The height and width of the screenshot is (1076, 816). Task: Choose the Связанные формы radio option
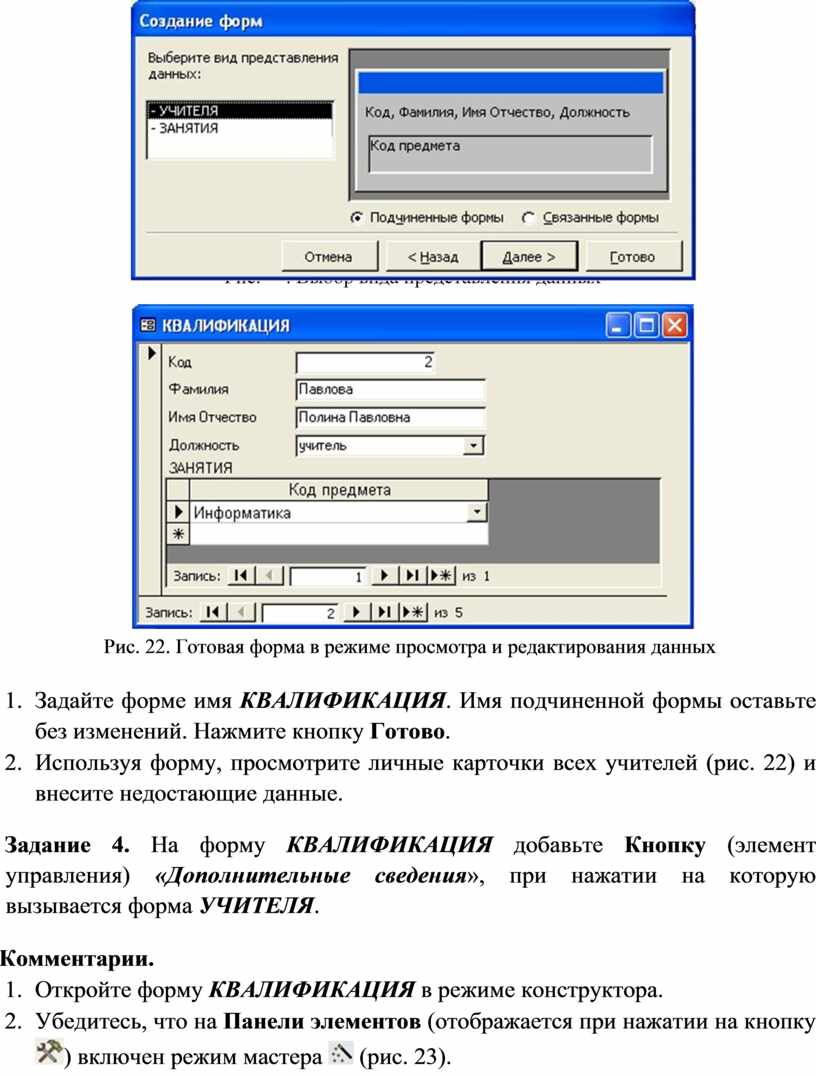pyautogui.click(x=590, y=218)
